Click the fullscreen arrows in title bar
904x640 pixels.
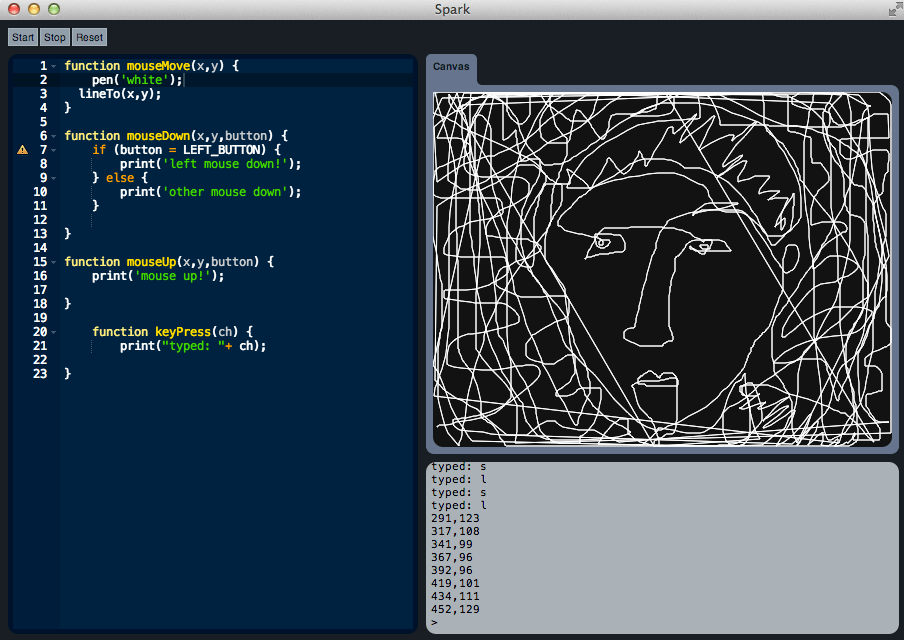(x=893, y=9)
